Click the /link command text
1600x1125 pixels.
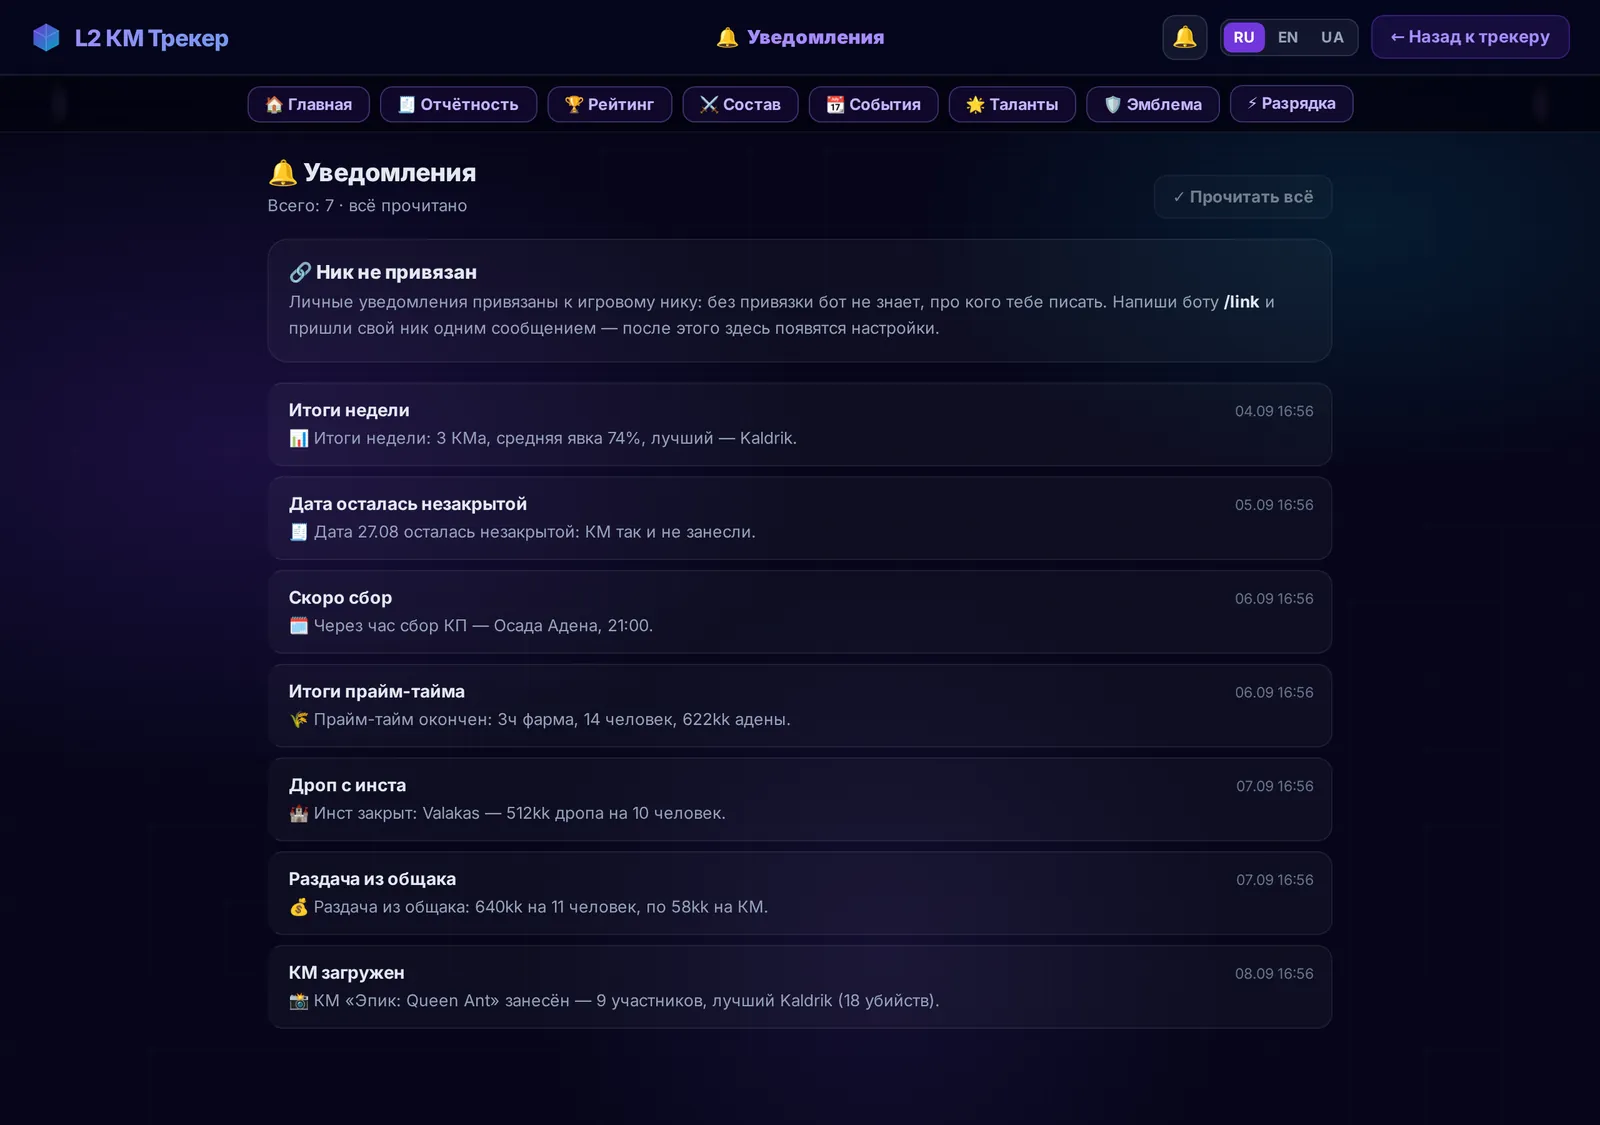point(1242,302)
